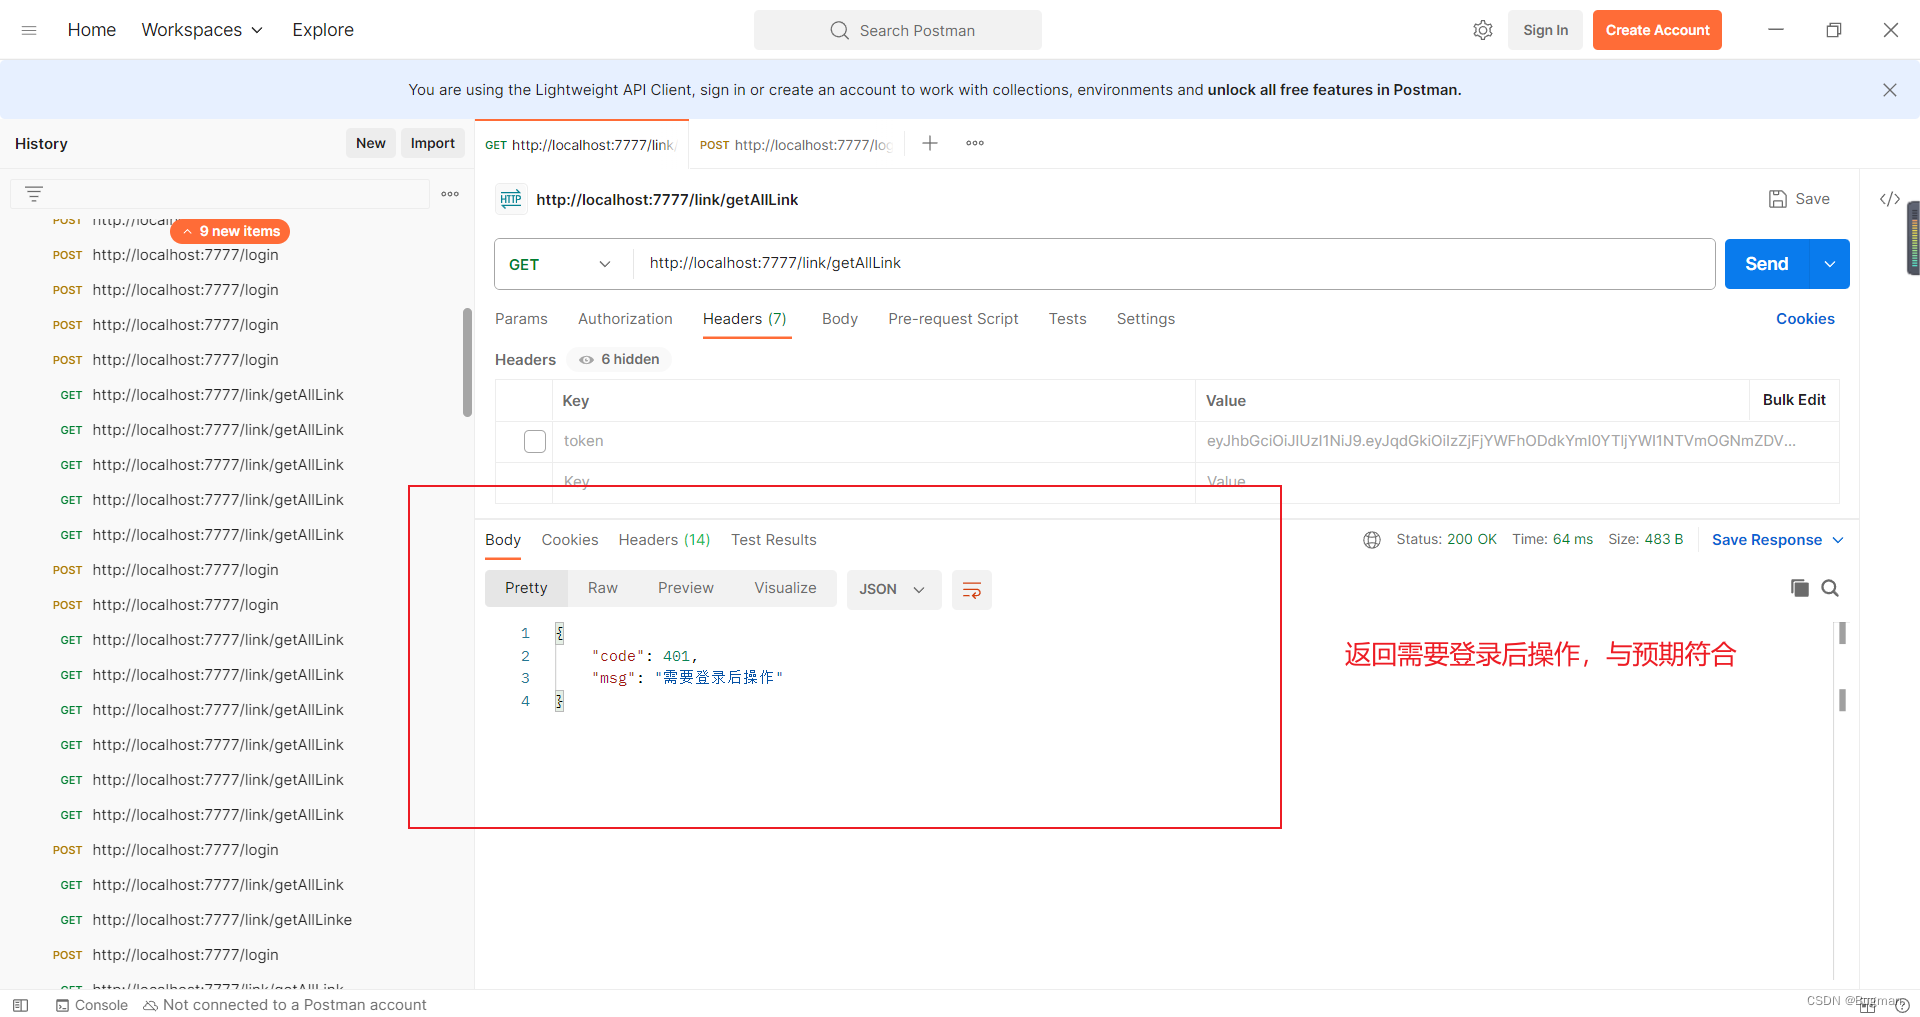Click Create Account button
1920x1017 pixels.
[1657, 30]
